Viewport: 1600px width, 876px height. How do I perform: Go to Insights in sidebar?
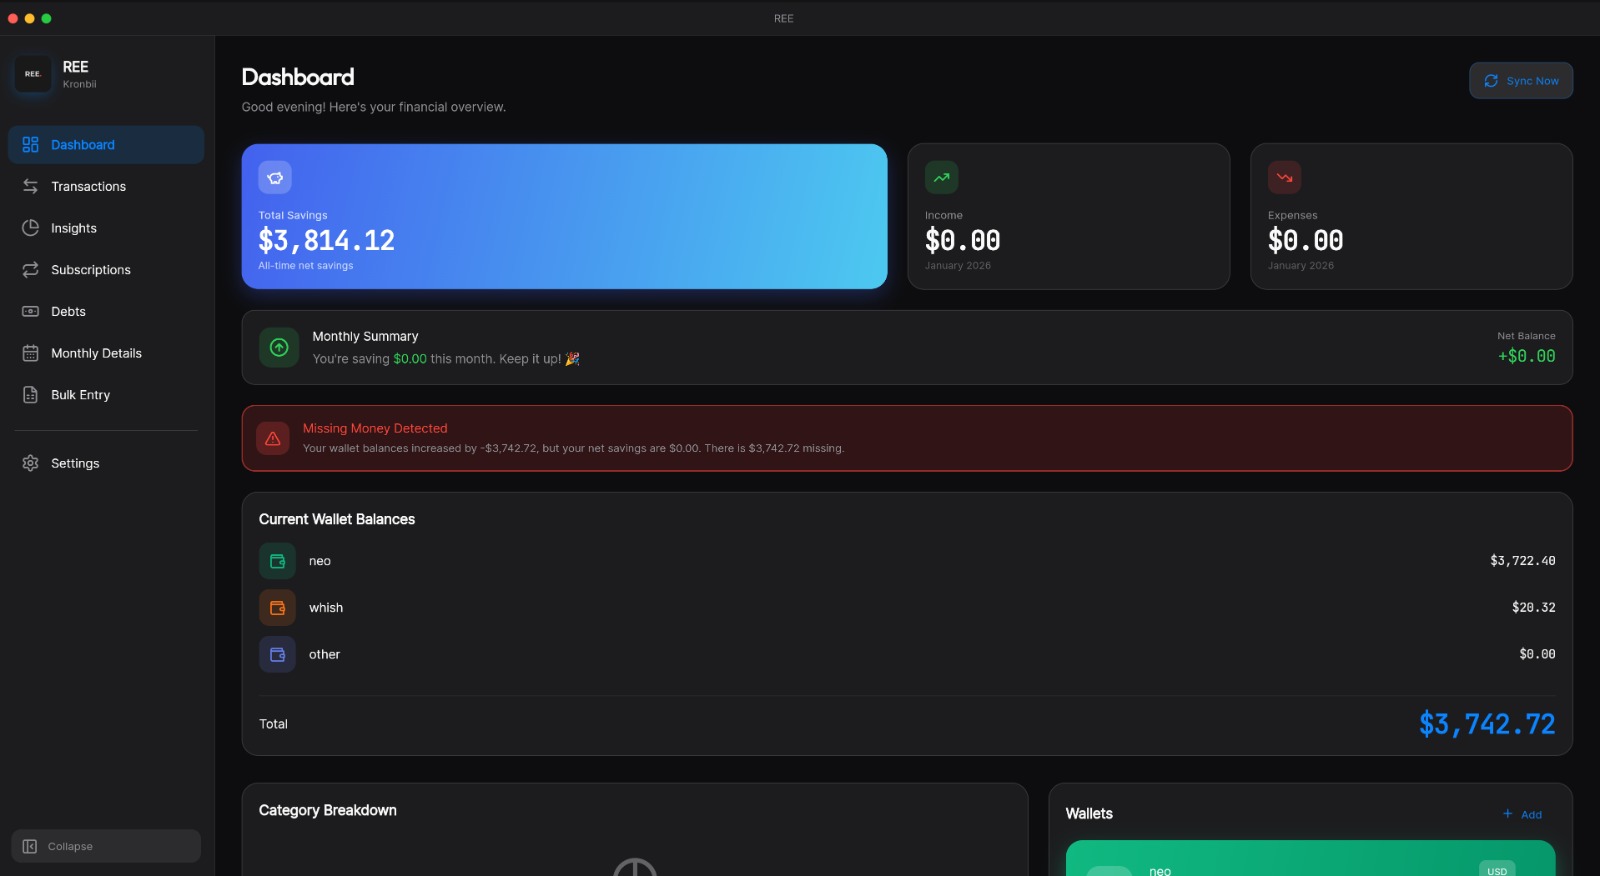106,228
